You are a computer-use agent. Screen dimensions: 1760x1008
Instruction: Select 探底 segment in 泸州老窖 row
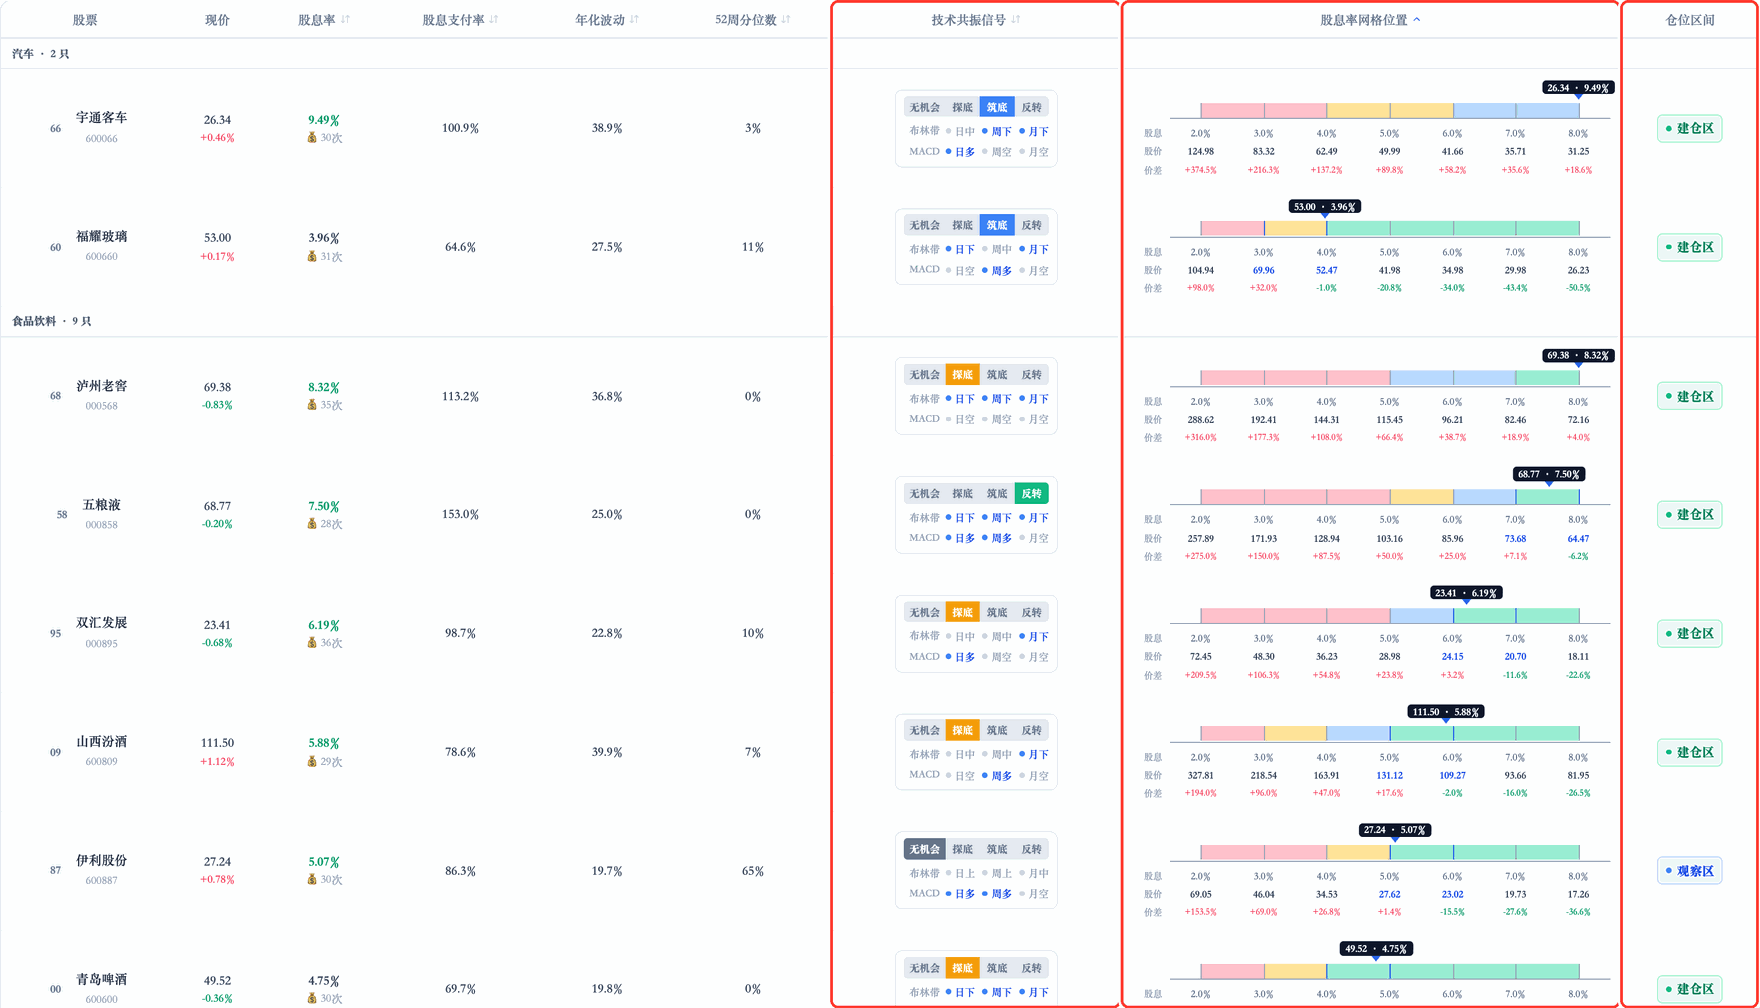coord(962,375)
